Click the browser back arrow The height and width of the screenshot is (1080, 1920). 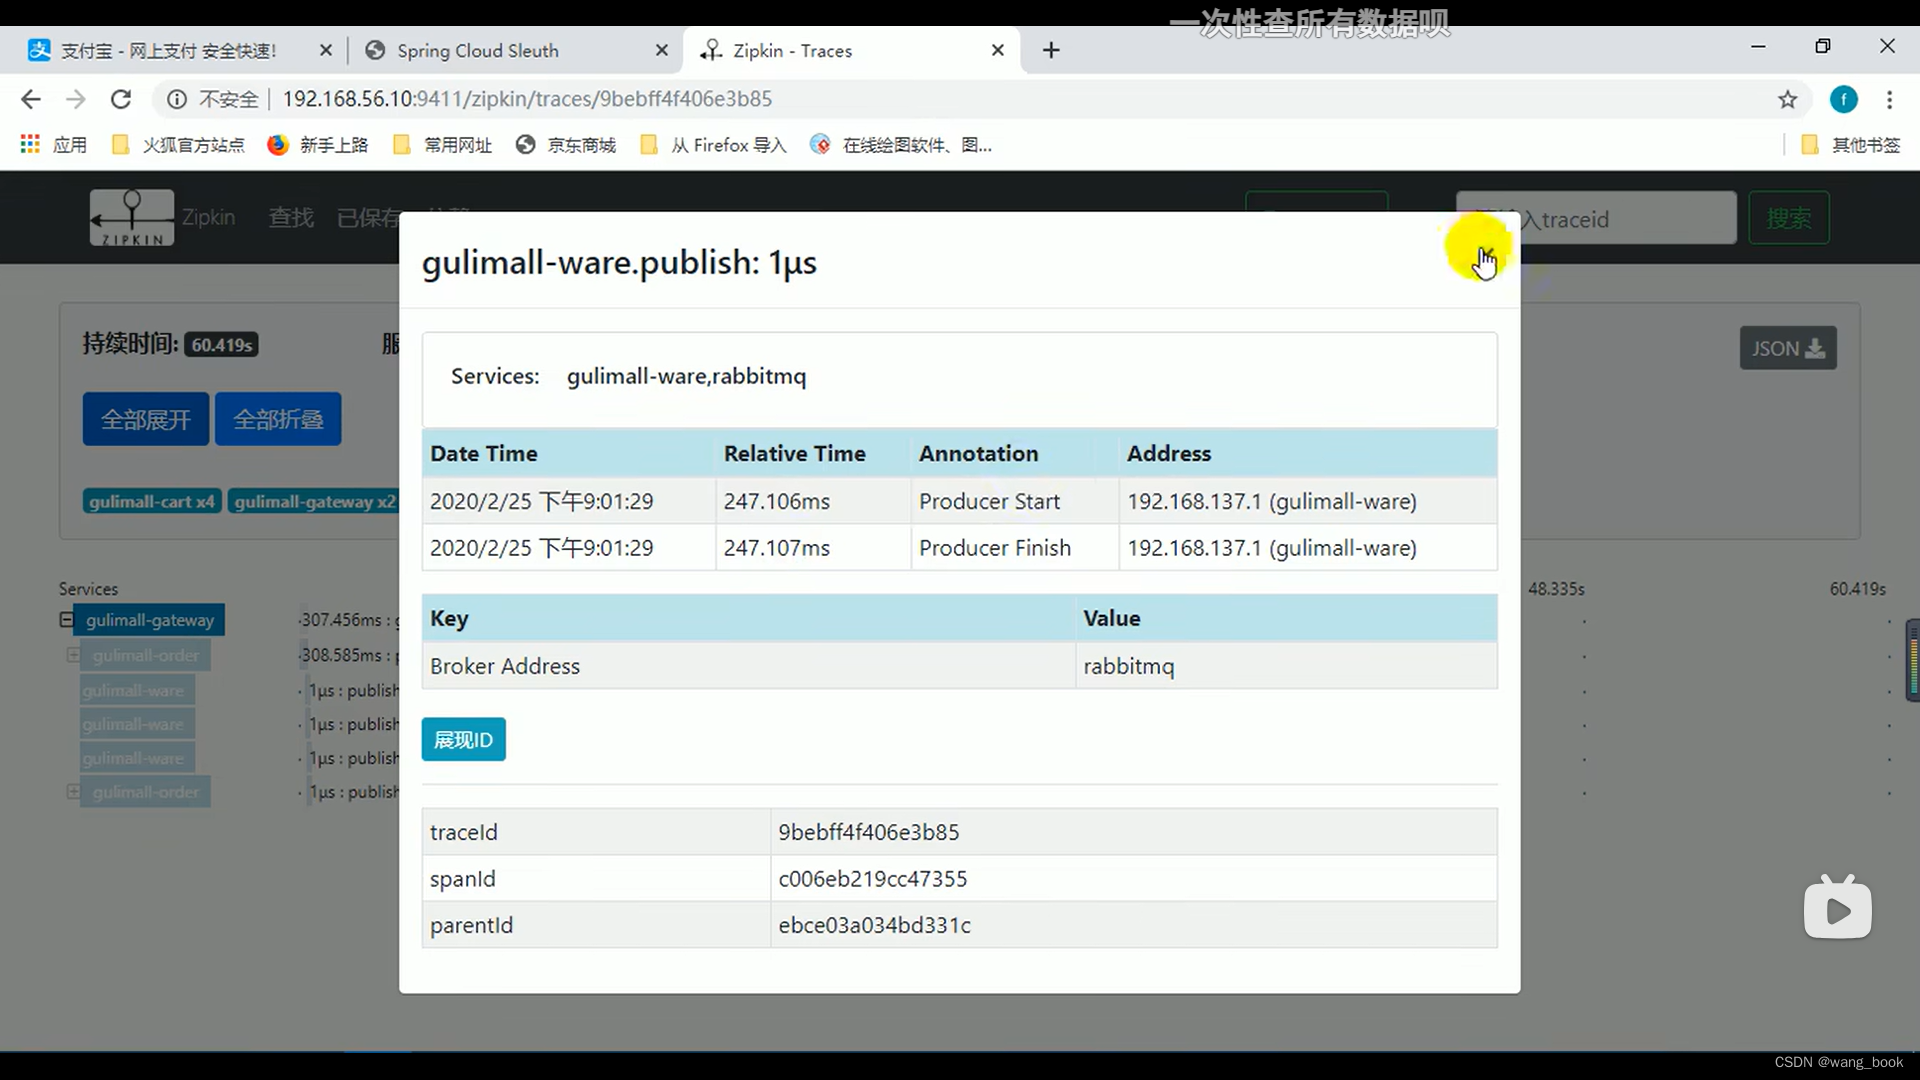click(x=31, y=99)
